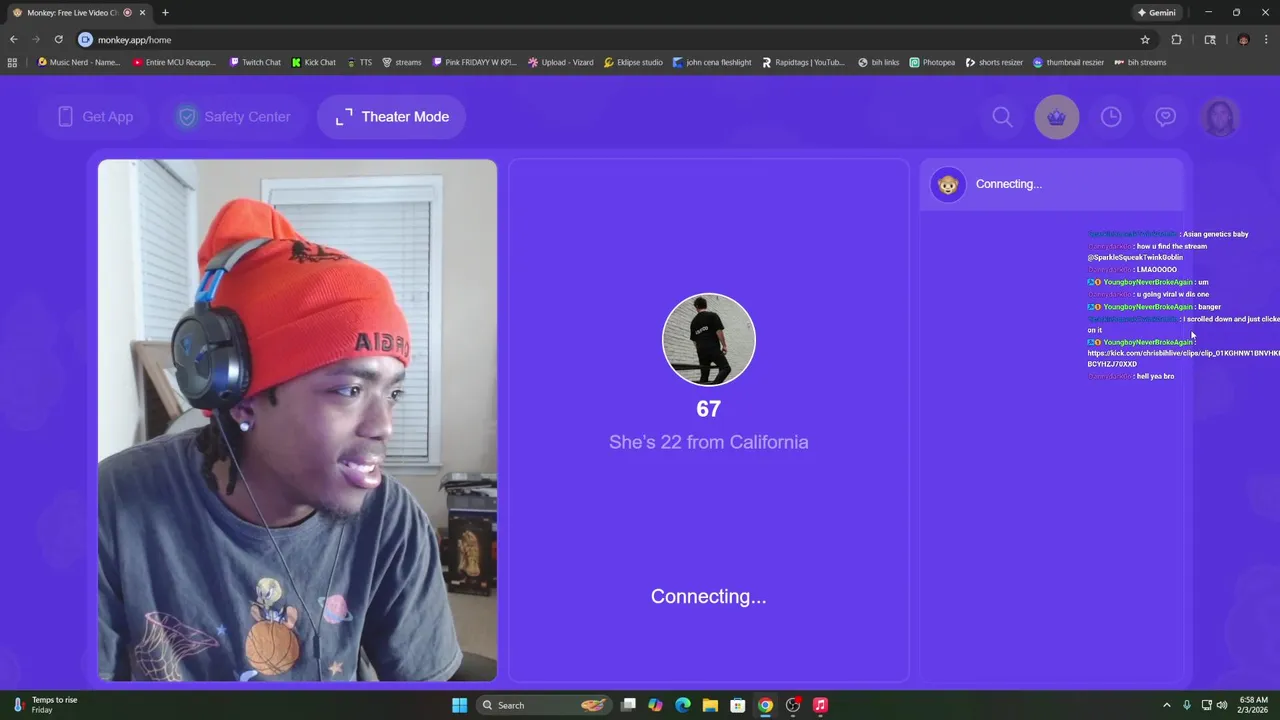Image resolution: width=1280 pixels, height=720 pixels.
Task: Open the crown premium icon
Action: tap(1057, 117)
